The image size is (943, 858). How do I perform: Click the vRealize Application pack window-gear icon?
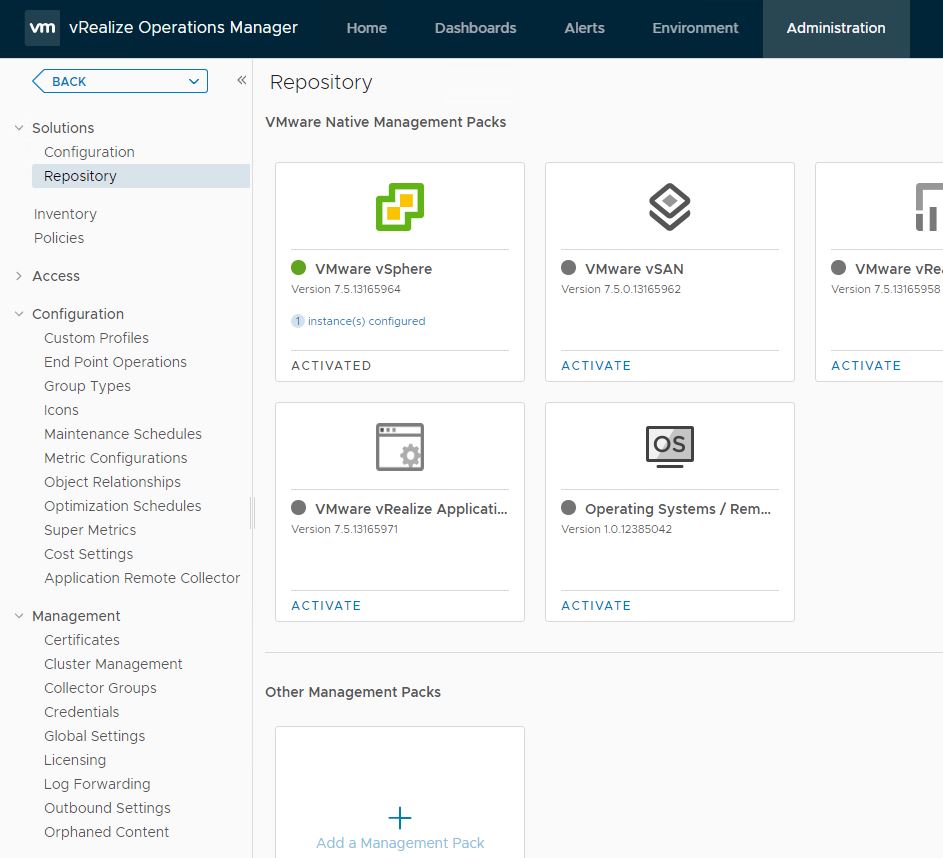[400, 447]
